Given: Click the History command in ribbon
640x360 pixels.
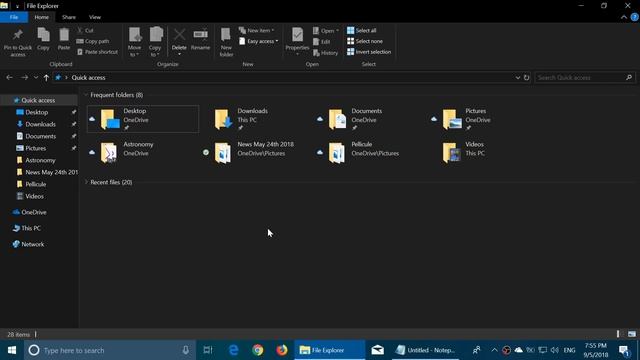Looking at the screenshot, I should pyautogui.click(x=326, y=53).
